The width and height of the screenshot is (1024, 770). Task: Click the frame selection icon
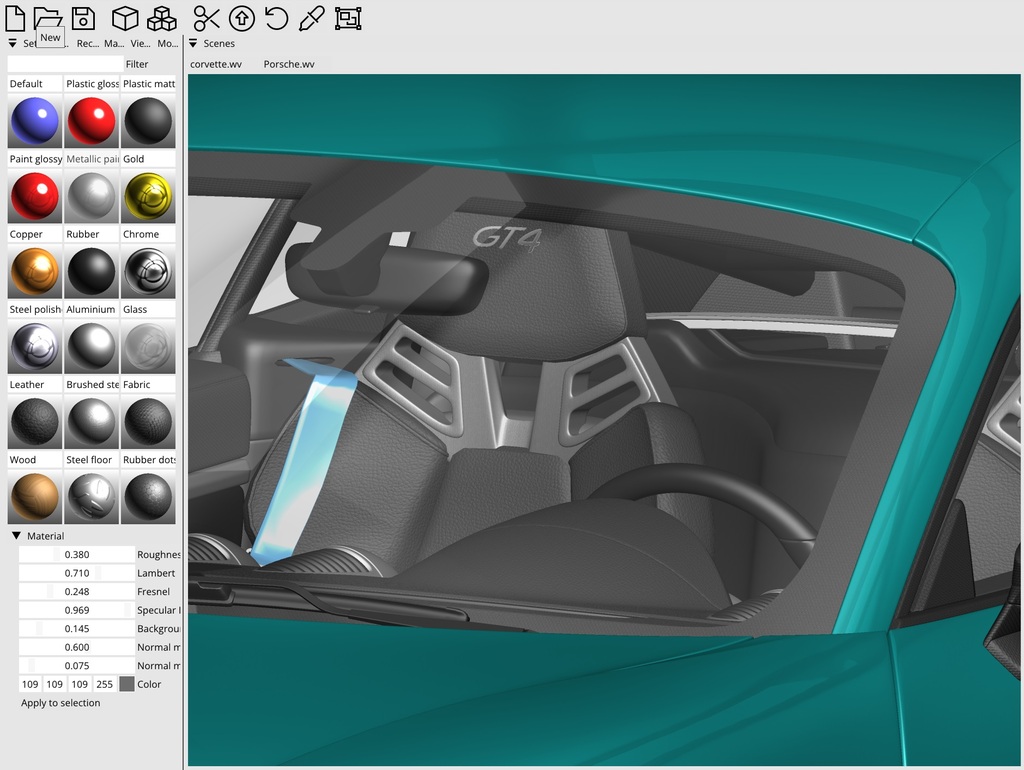coord(348,18)
